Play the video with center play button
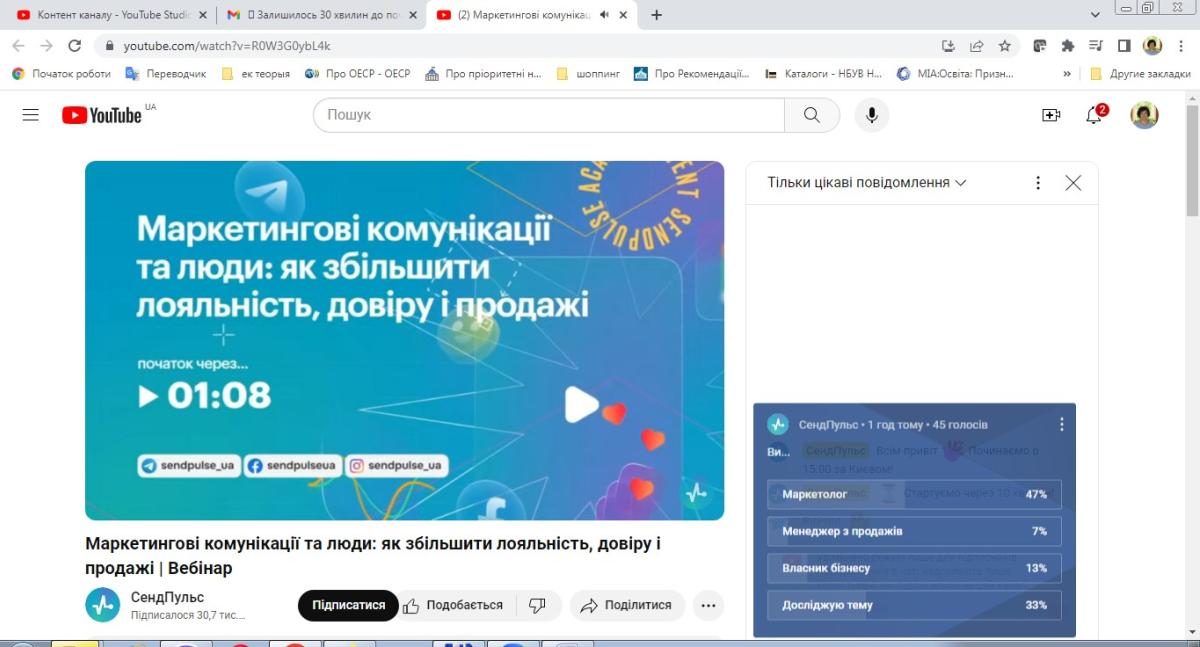1200x647 pixels. tap(581, 404)
